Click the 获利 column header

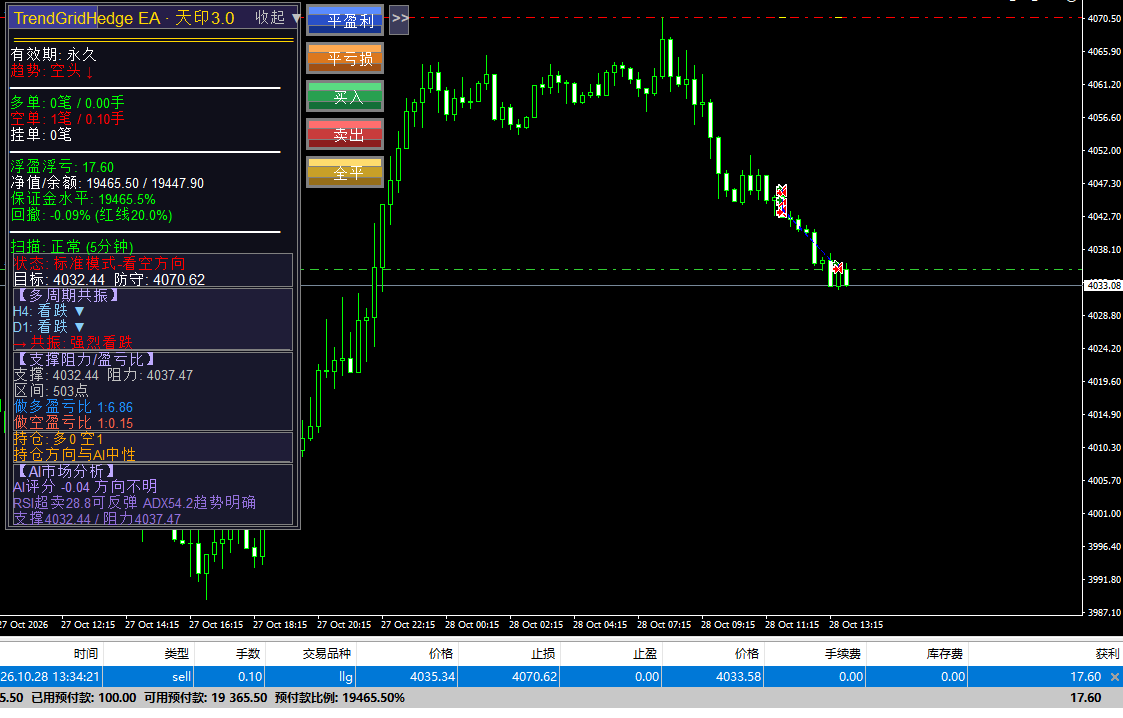pyautogui.click(x=1107, y=654)
